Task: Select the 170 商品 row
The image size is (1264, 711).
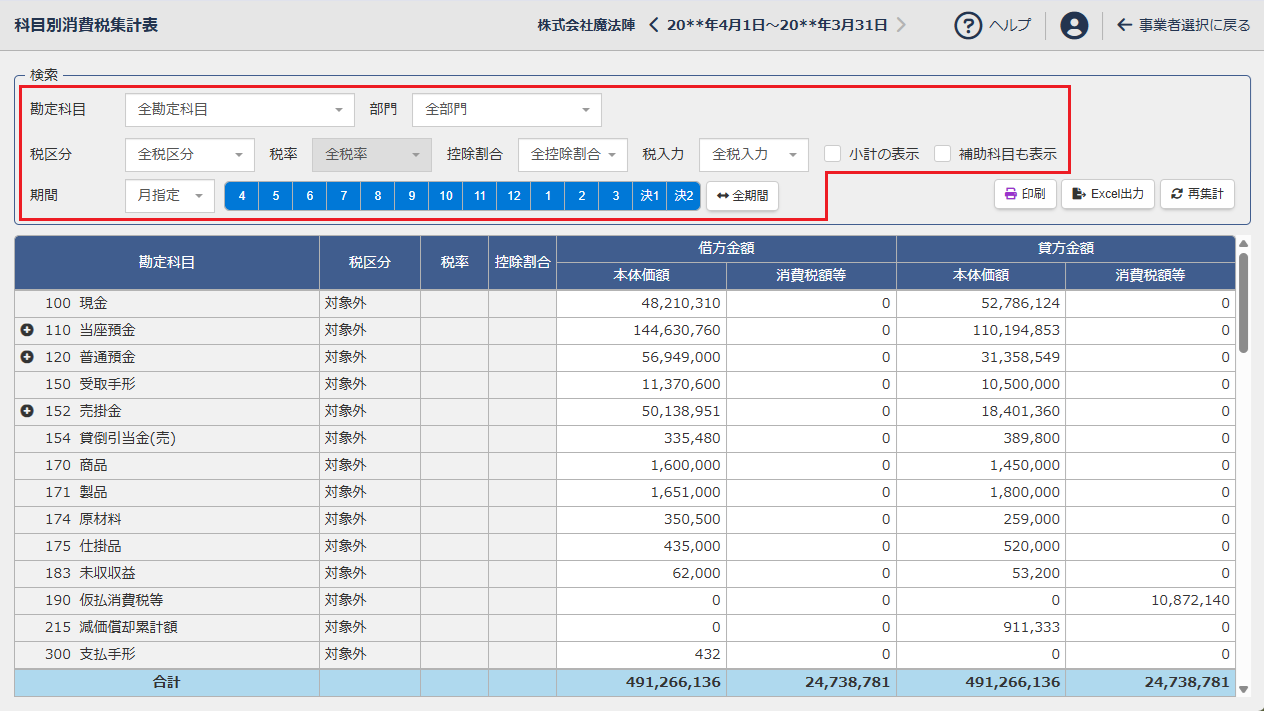Action: [625, 465]
